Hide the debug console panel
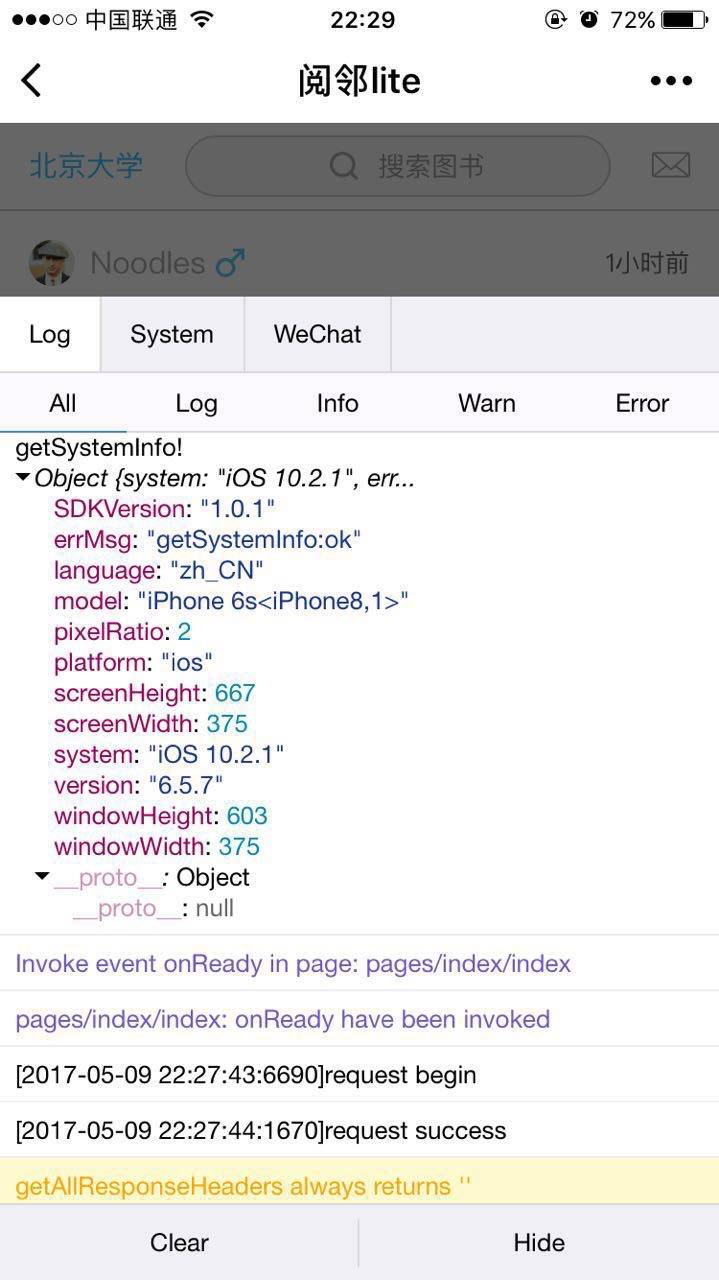Image resolution: width=719 pixels, height=1280 pixels. [539, 1242]
